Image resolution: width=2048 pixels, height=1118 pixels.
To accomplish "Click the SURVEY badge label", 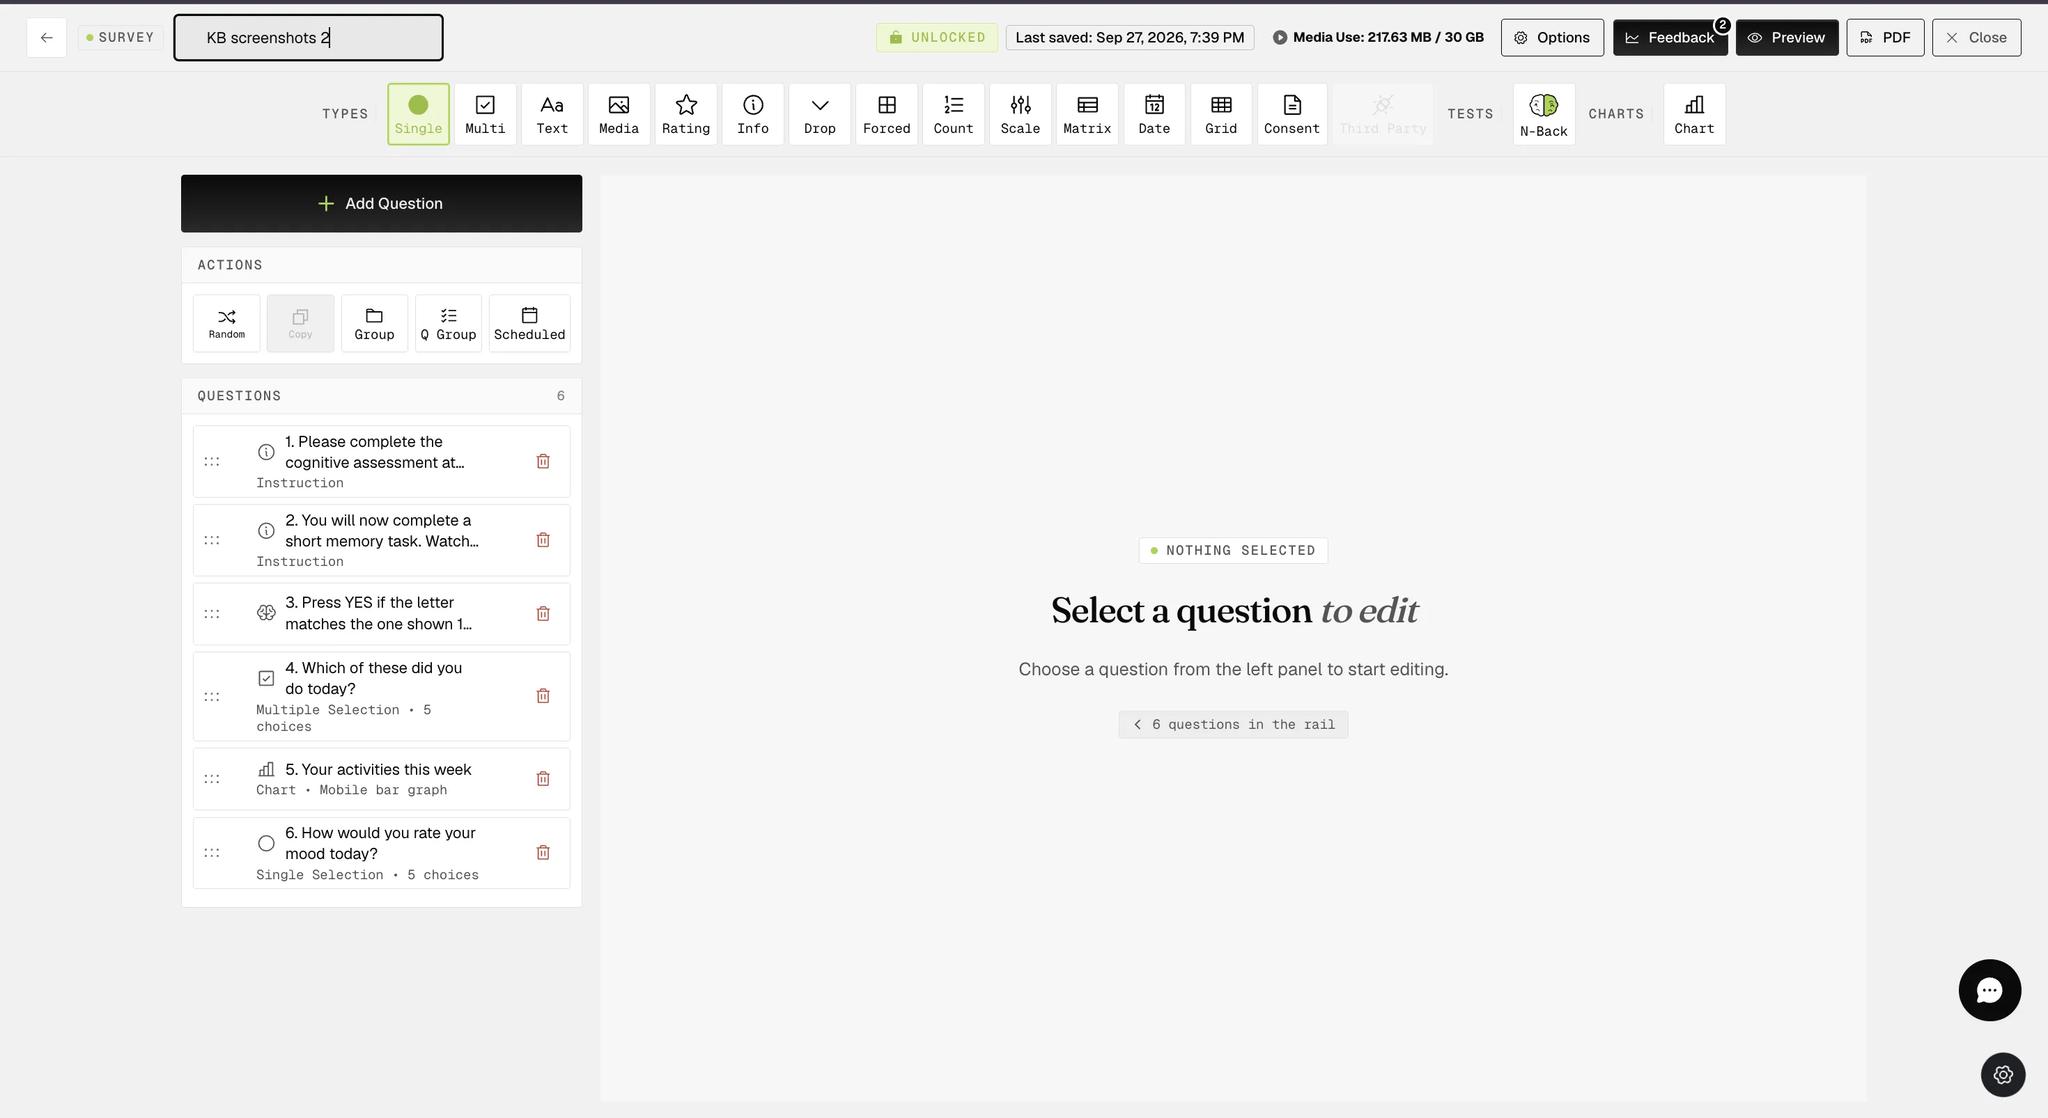I will [x=120, y=38].
